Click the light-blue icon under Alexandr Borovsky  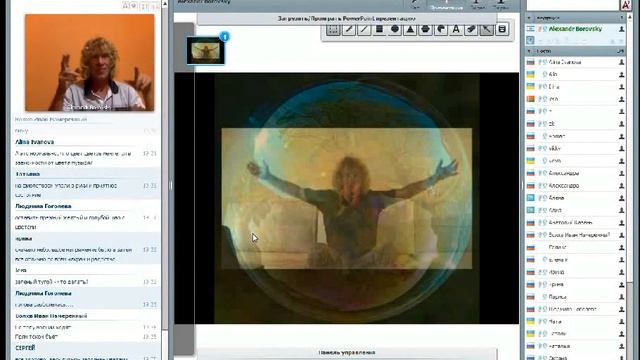530,40
